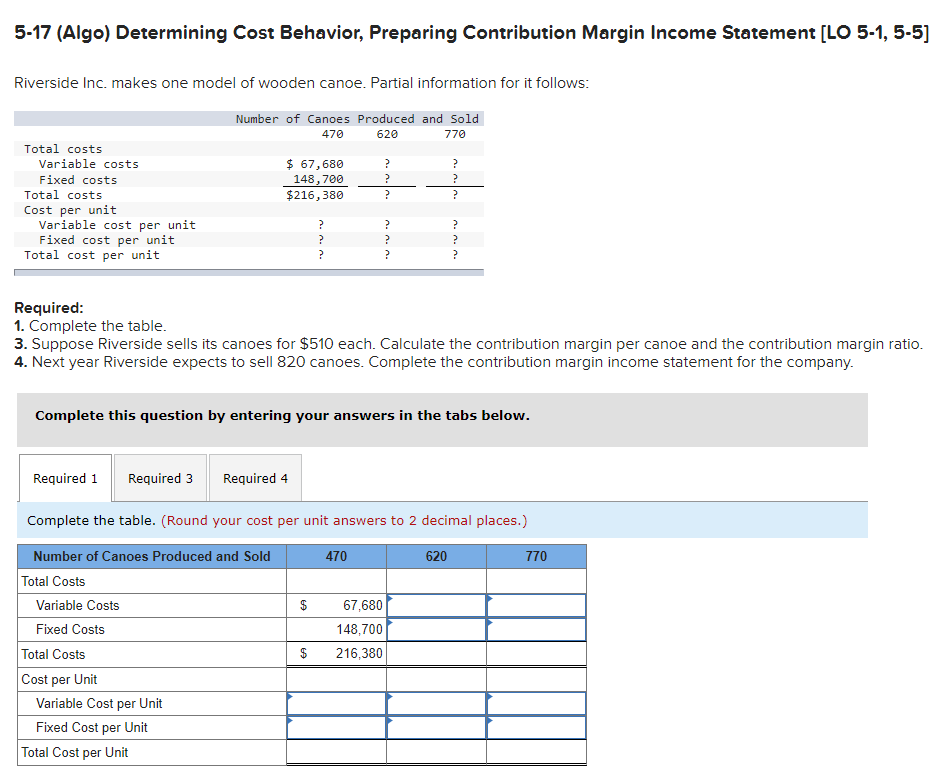Screen dimensions: 941x773
Task: Switch to the Required 4 tab
Action: click(254, 477)
